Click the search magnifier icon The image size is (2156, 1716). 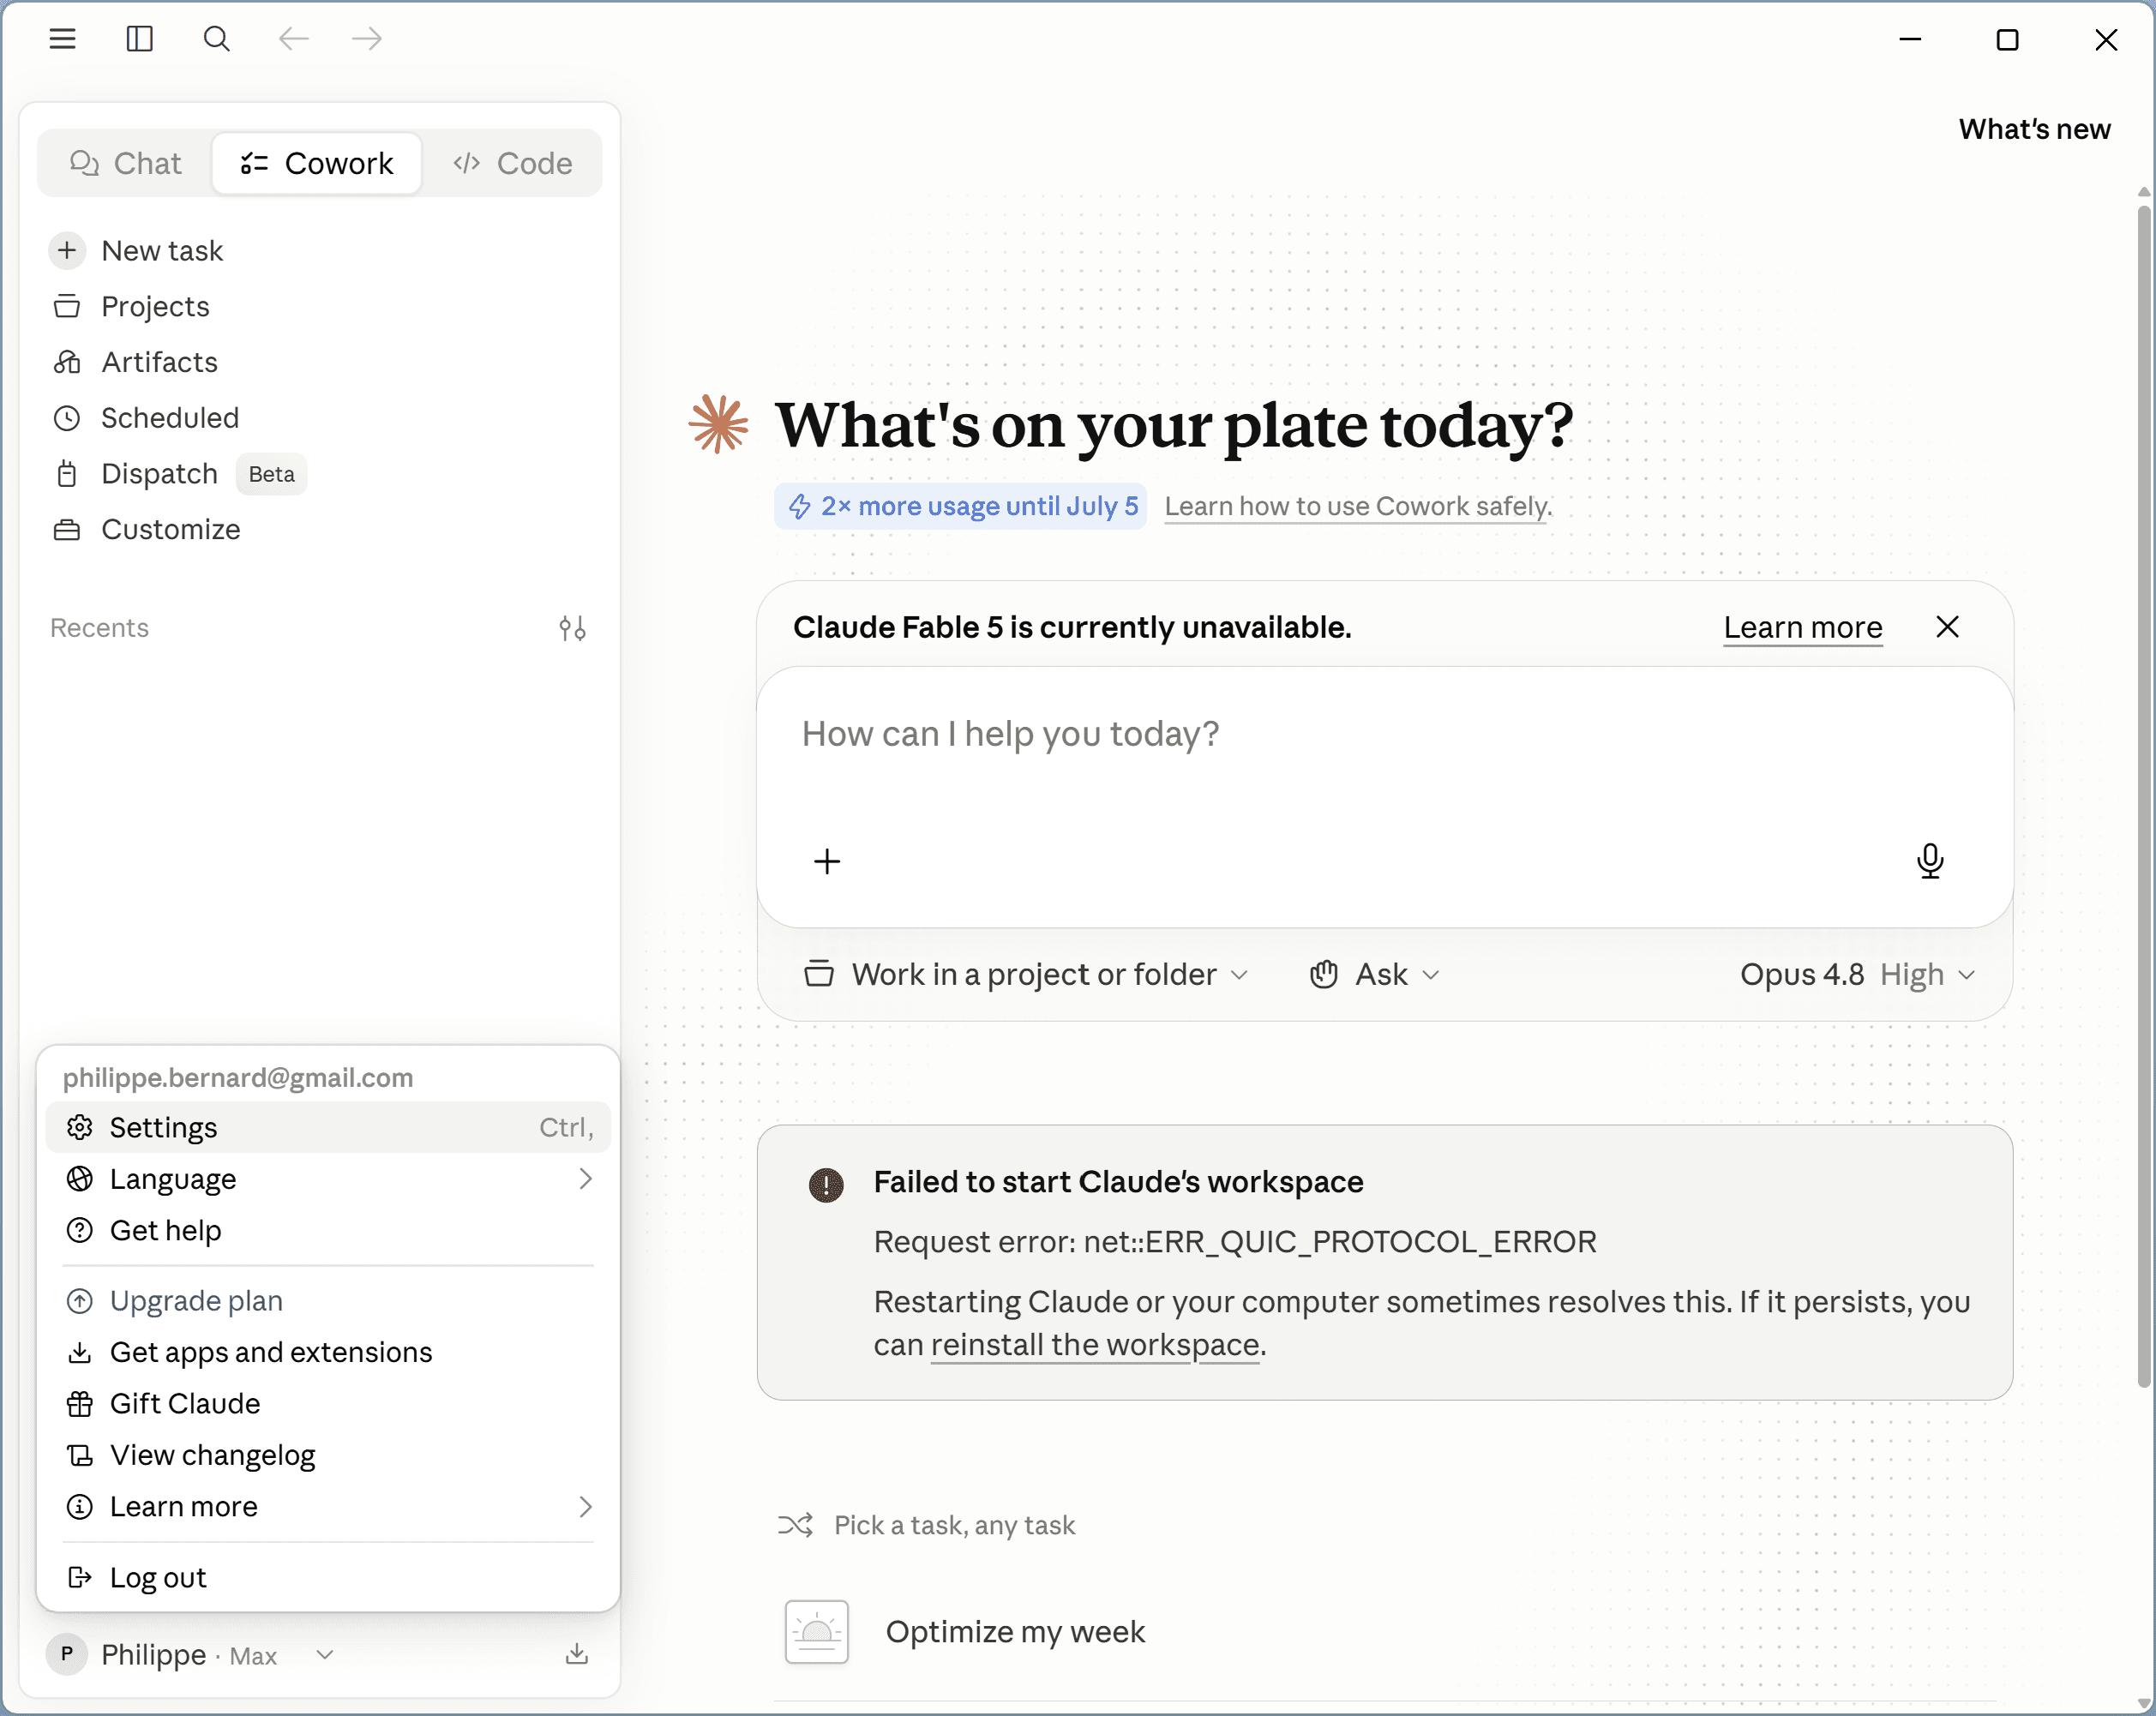(216, 39)
